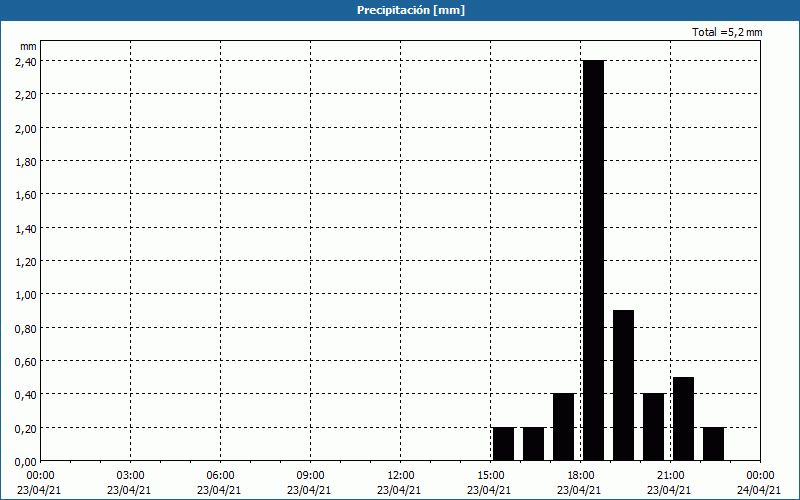Click the 1,40 y-axis value
800x500 pixels.
[x=26, y=229]
